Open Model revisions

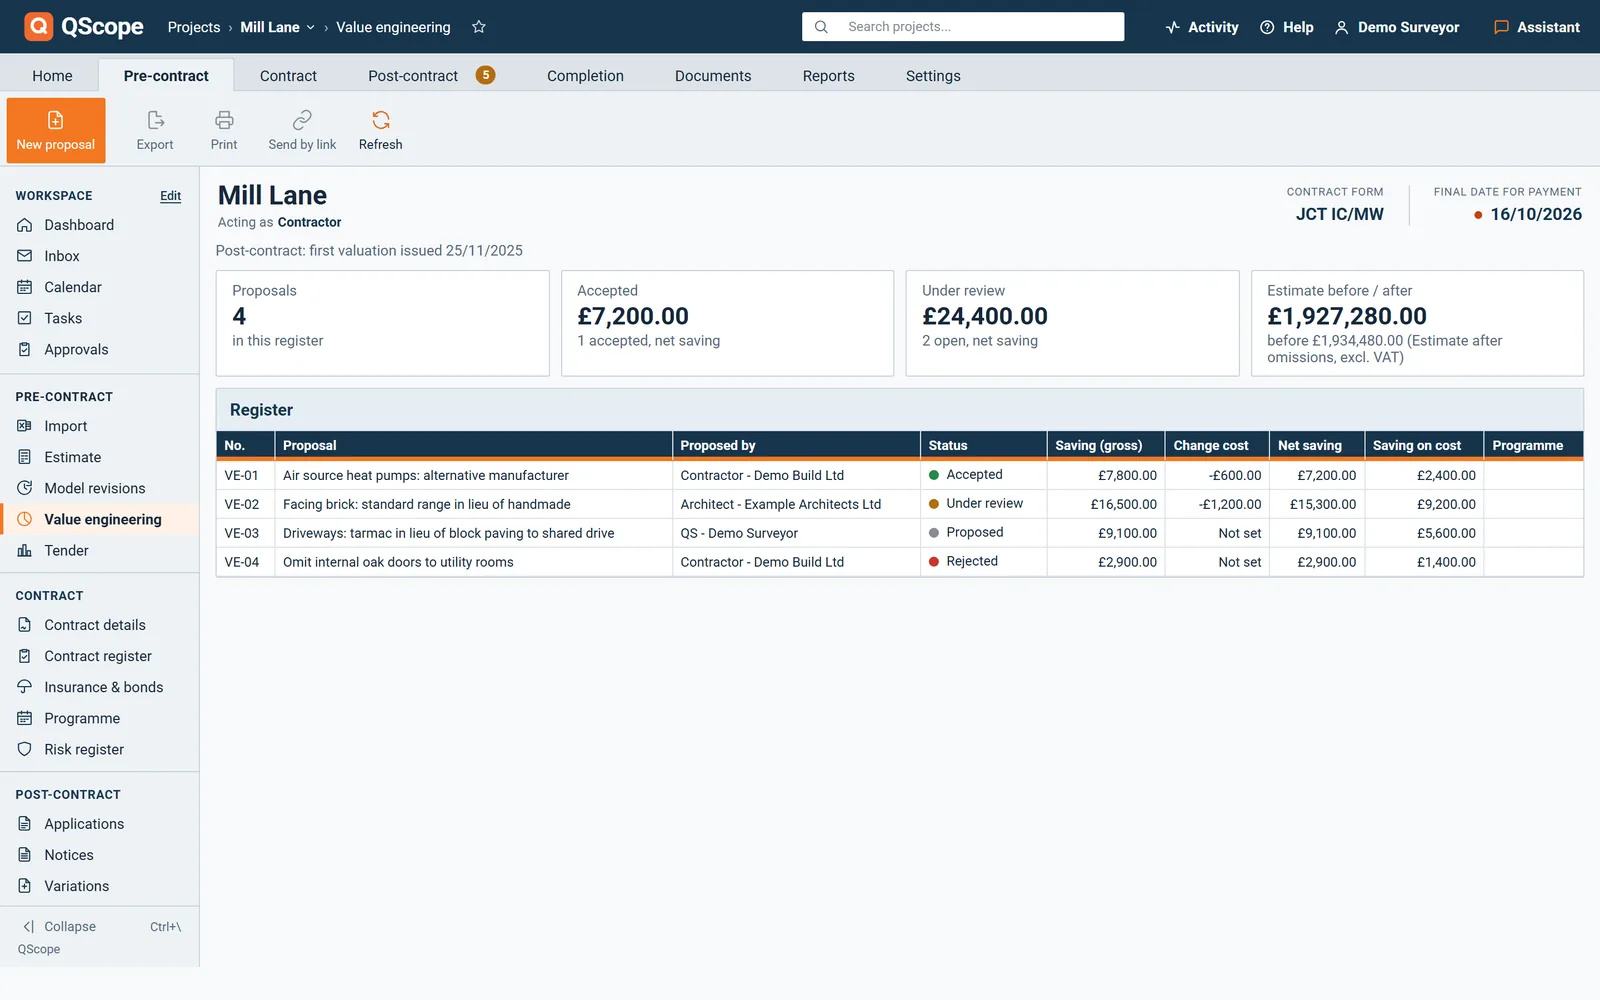pos(100,488)
